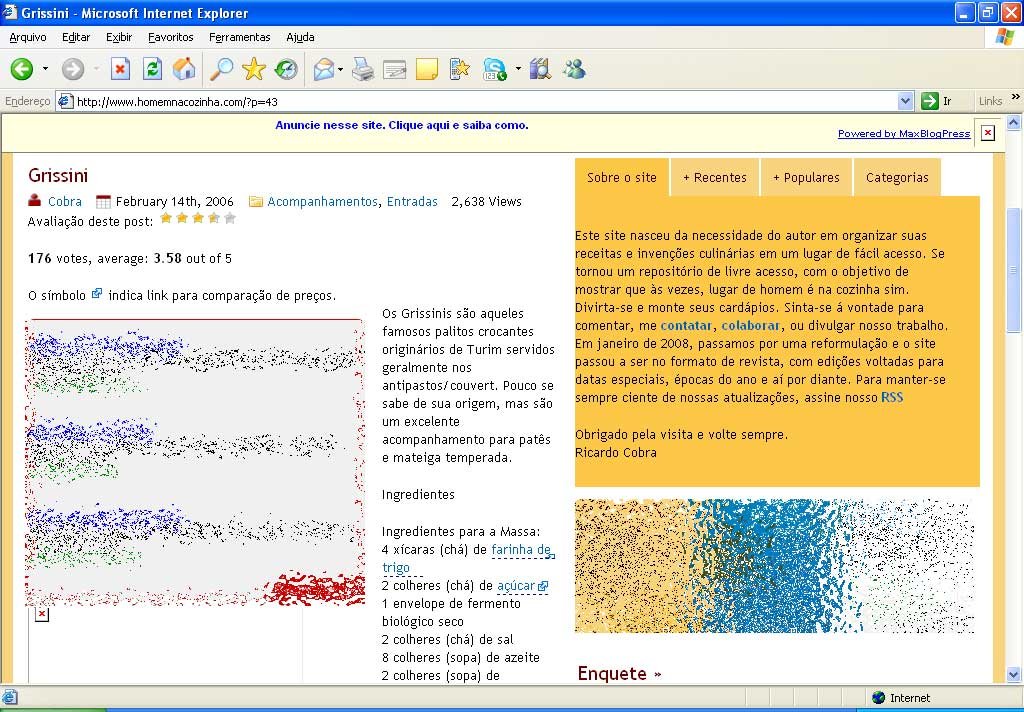Switch to the + Populares tab
1024x712 pixels.
click(x=805, y=177)
